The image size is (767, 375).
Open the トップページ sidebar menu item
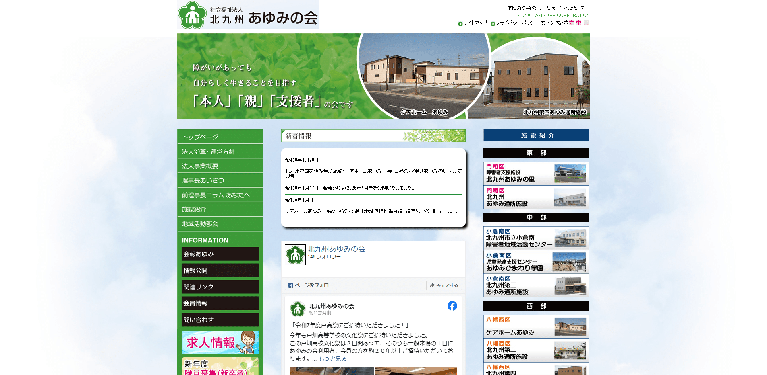coord(220,136)
